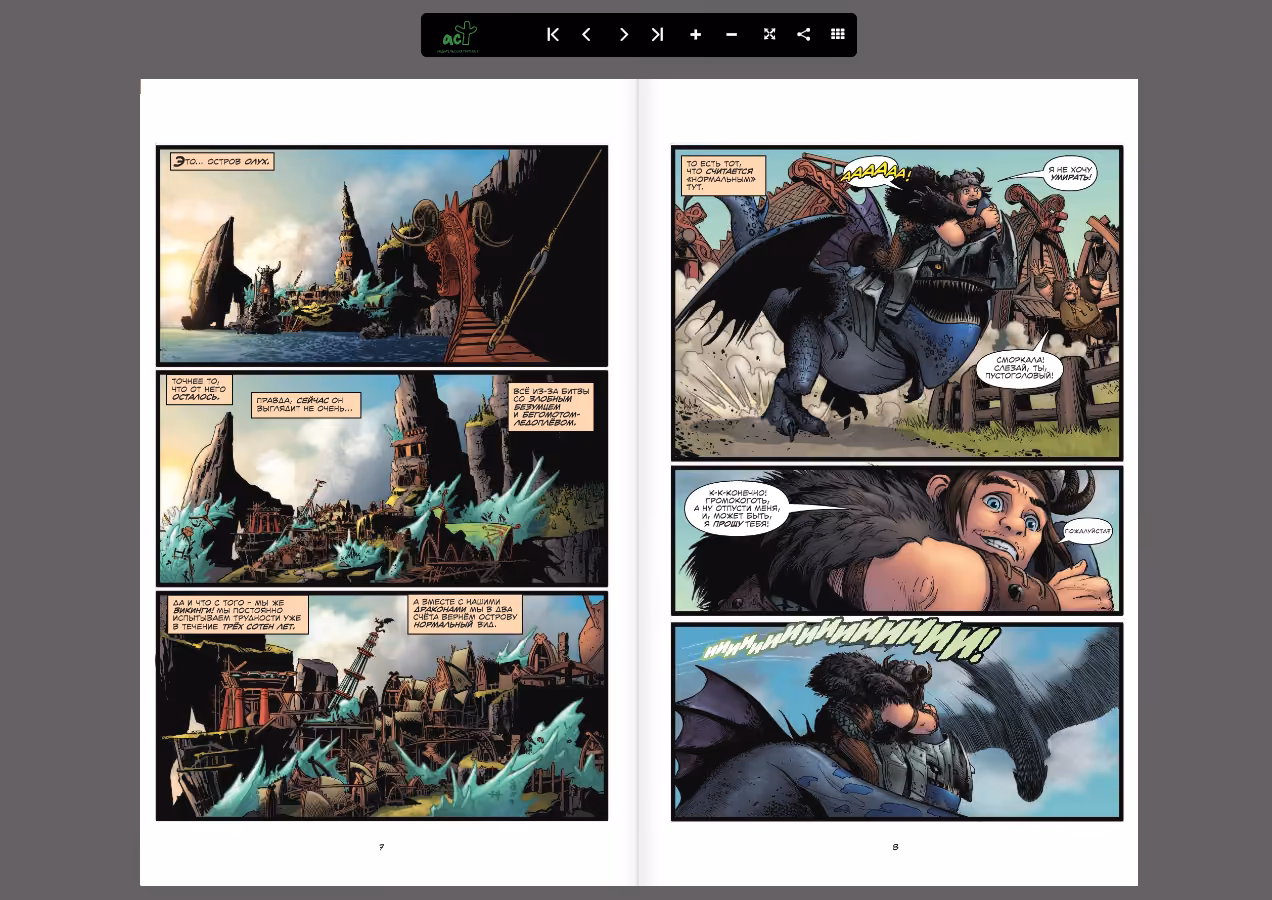Zoom in with the plus icon
Viewport: 1272px width, 900px height.
(695, 34)
